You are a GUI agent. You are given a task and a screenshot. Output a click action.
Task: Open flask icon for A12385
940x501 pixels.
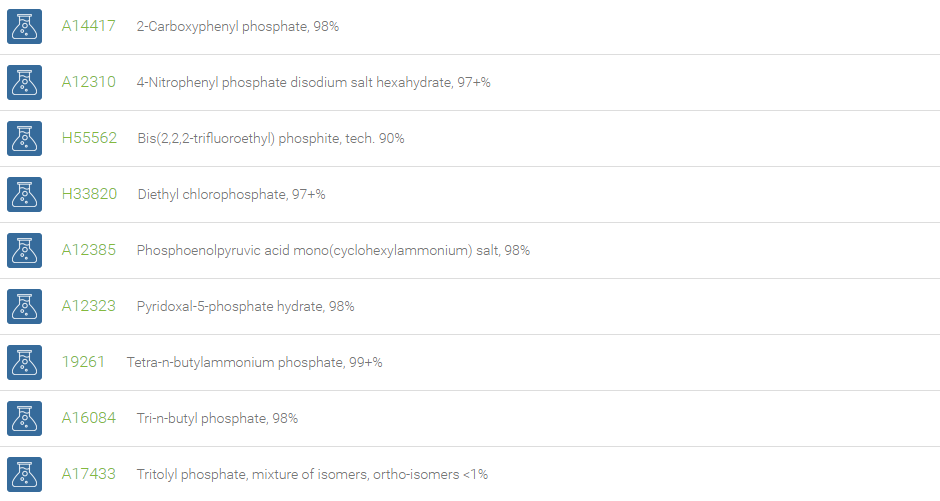[x=25, y=250]
